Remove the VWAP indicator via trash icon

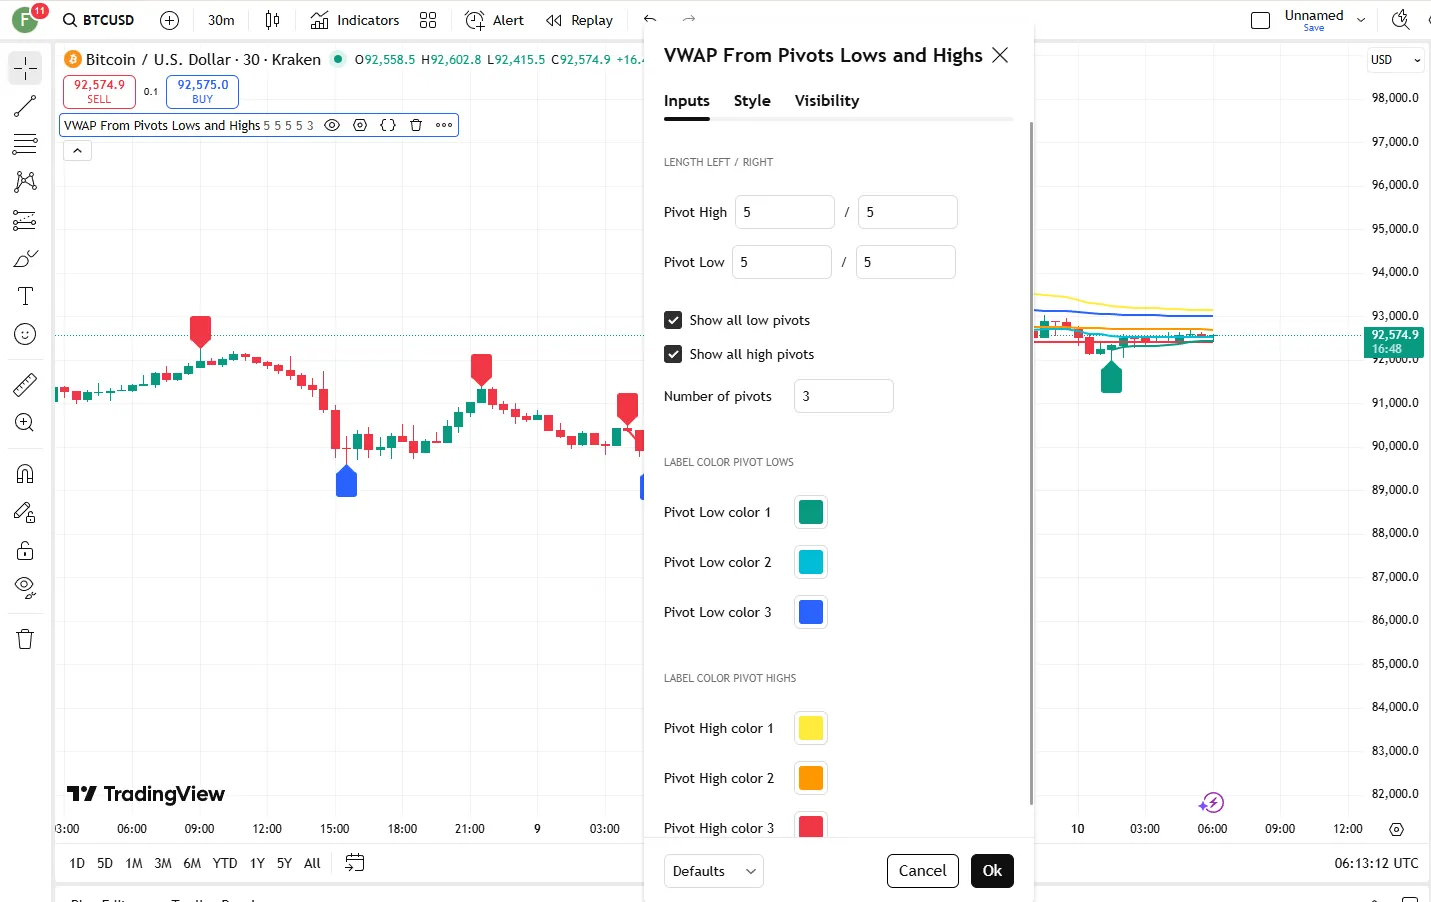(x=416, y=125)
